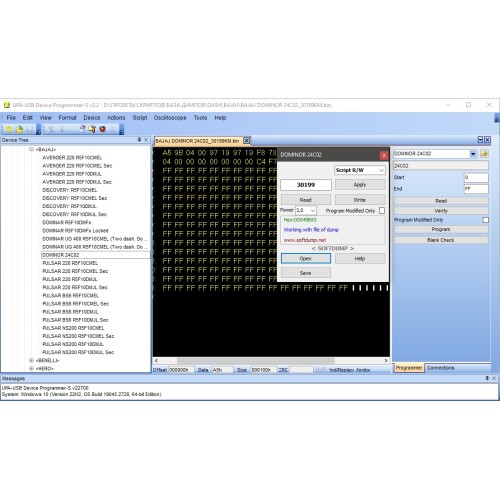Open options of the first toolbar
Viewport: 500px width, 500px height.
point(39,129)
